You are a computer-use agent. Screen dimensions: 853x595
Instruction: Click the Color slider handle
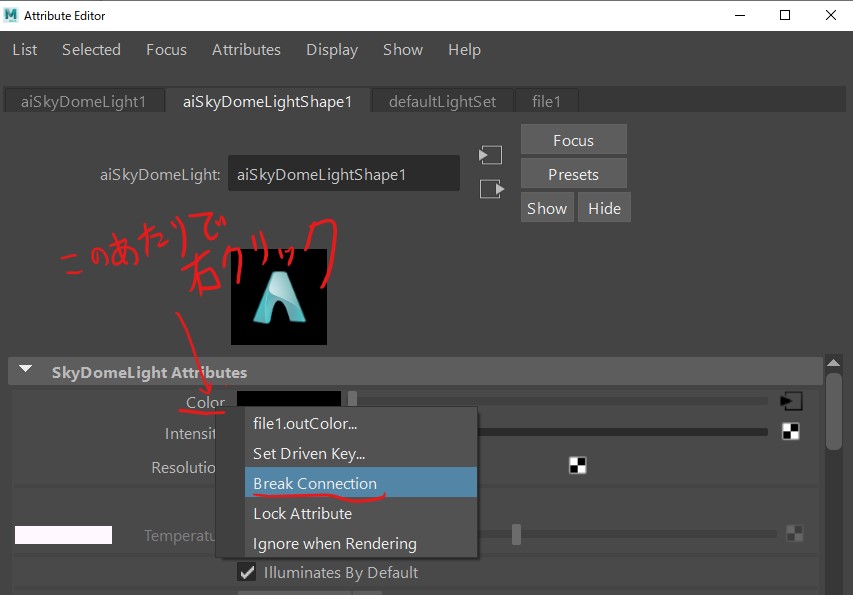coord(353,399)
